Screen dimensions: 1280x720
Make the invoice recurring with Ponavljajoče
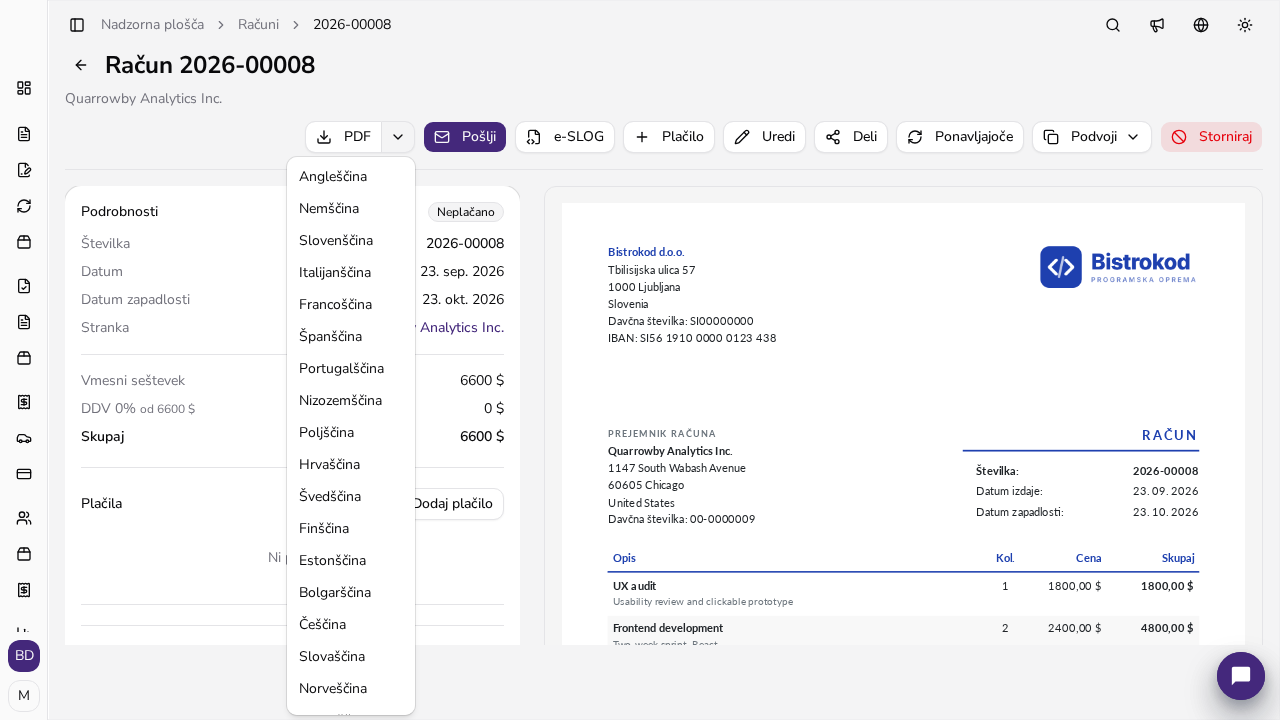(x=960, y=137)
